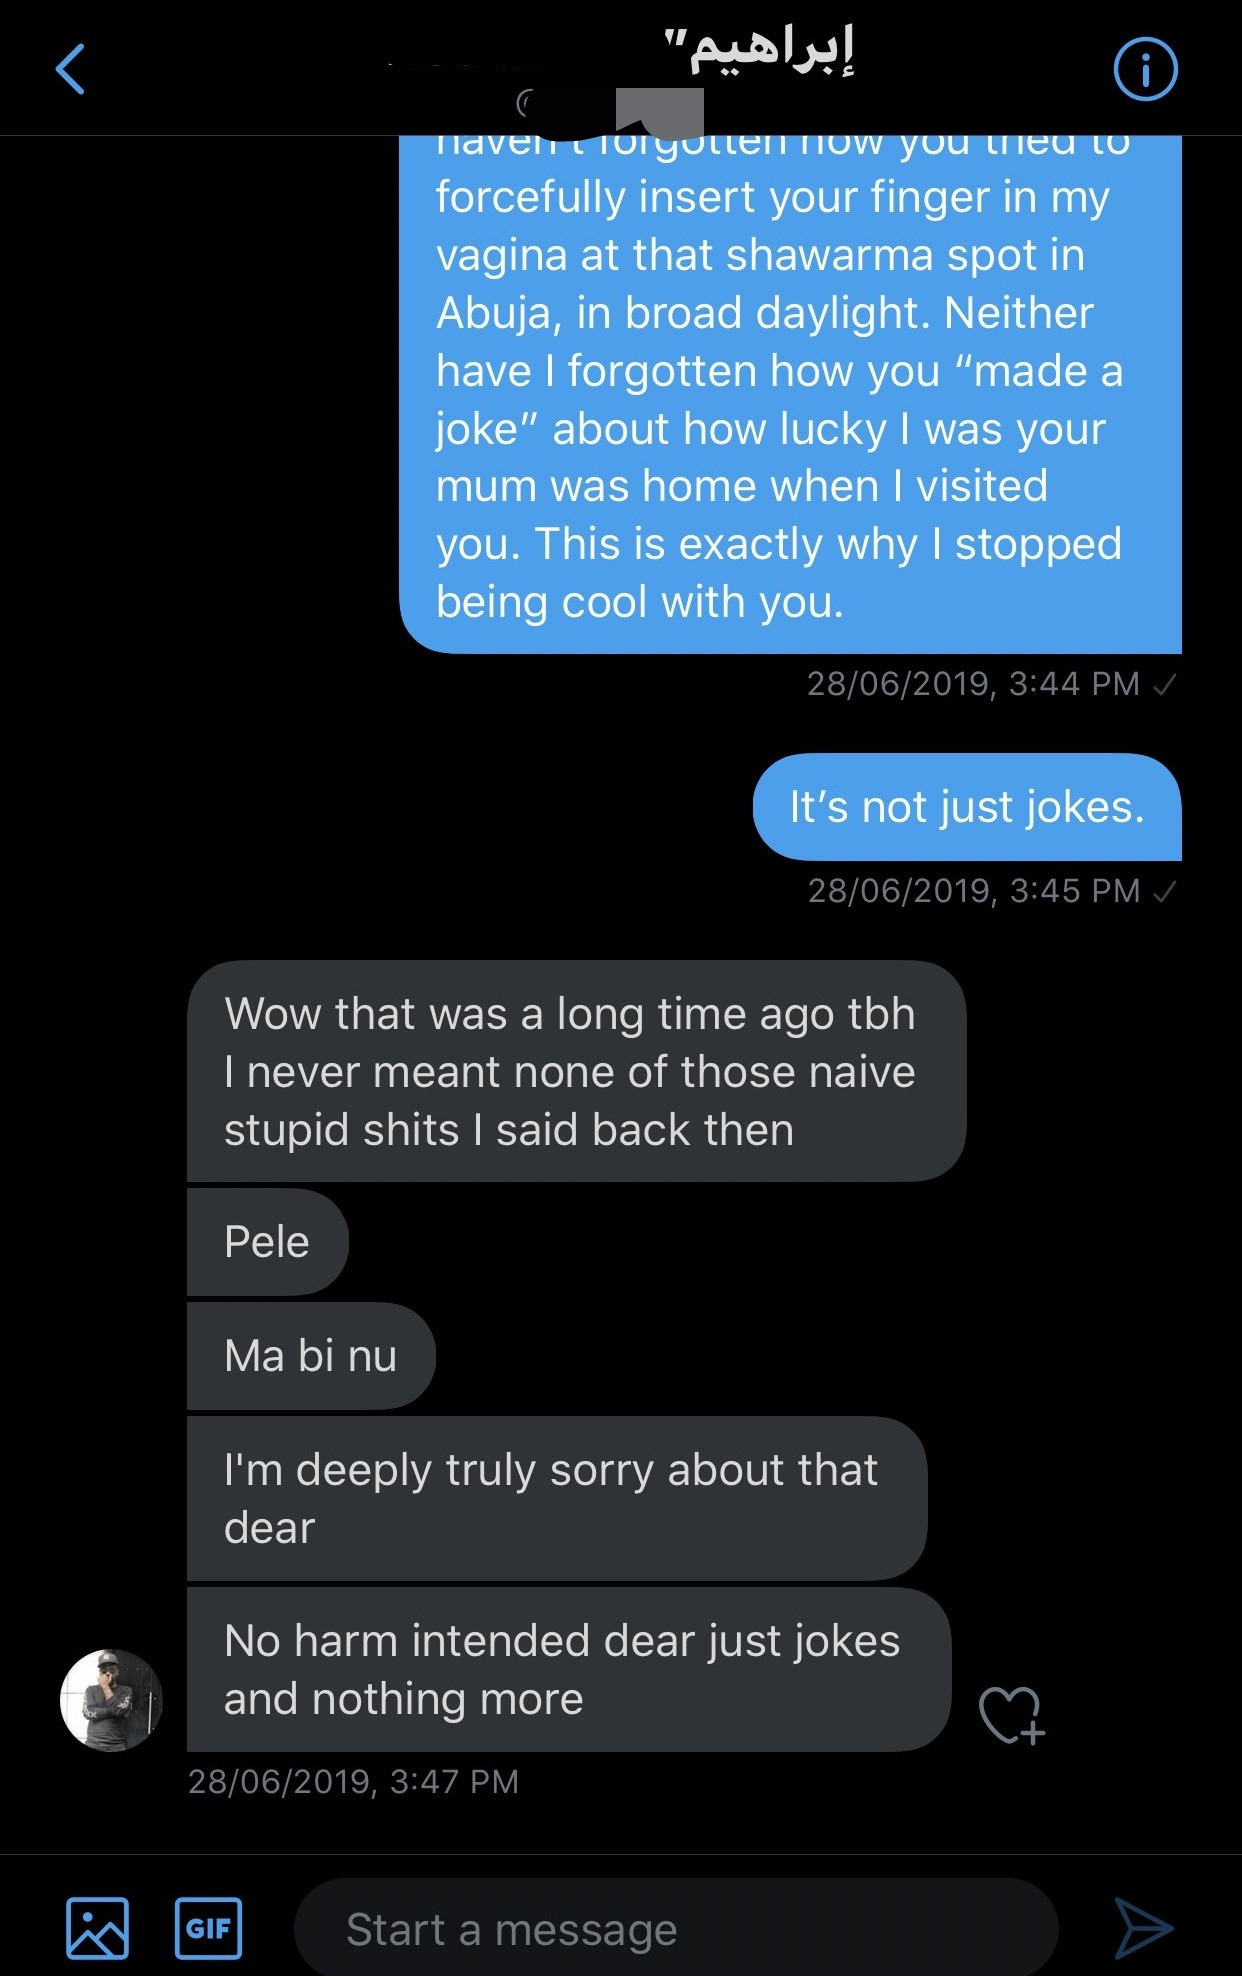Viewport: 1242px width, 1976px height.
Task: Tap the 3:44 PM timestamp
Action: click(x=972, y=684)
